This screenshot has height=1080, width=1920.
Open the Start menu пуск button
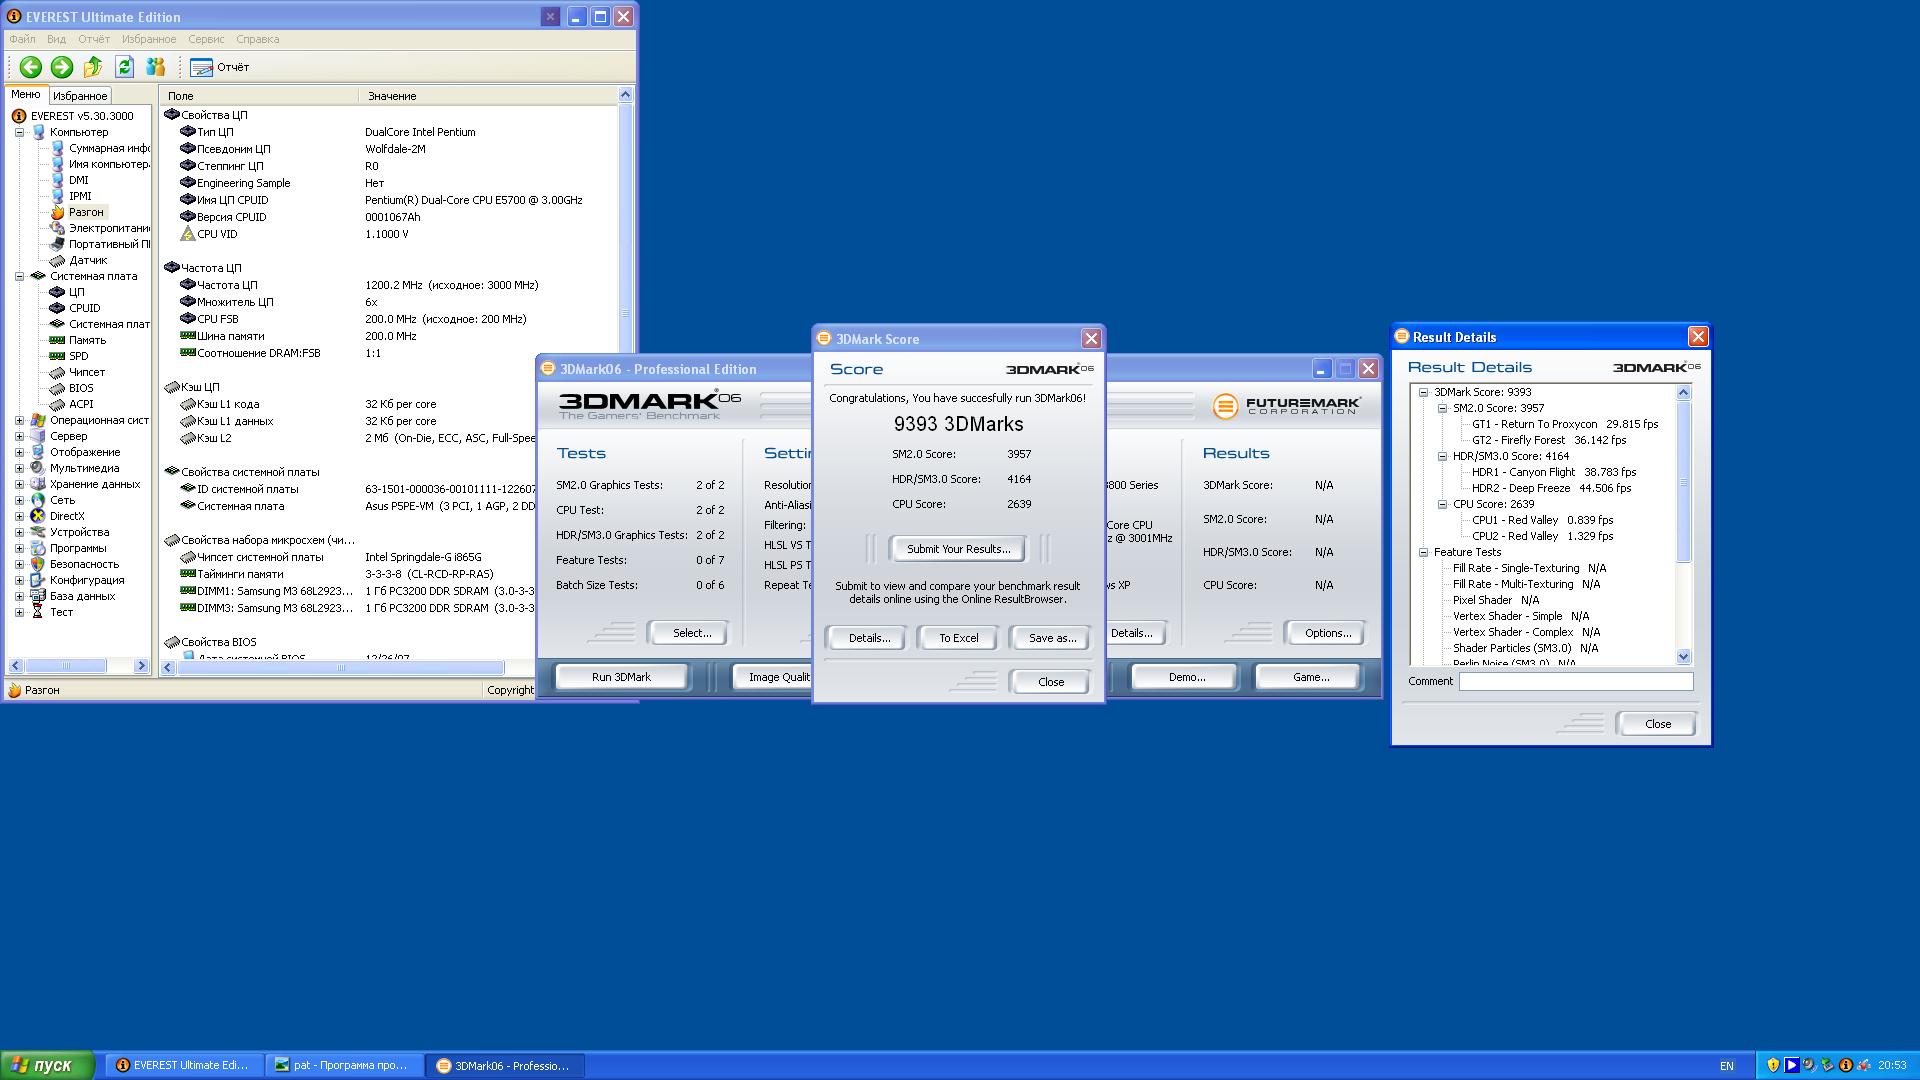pos(47,1065)
